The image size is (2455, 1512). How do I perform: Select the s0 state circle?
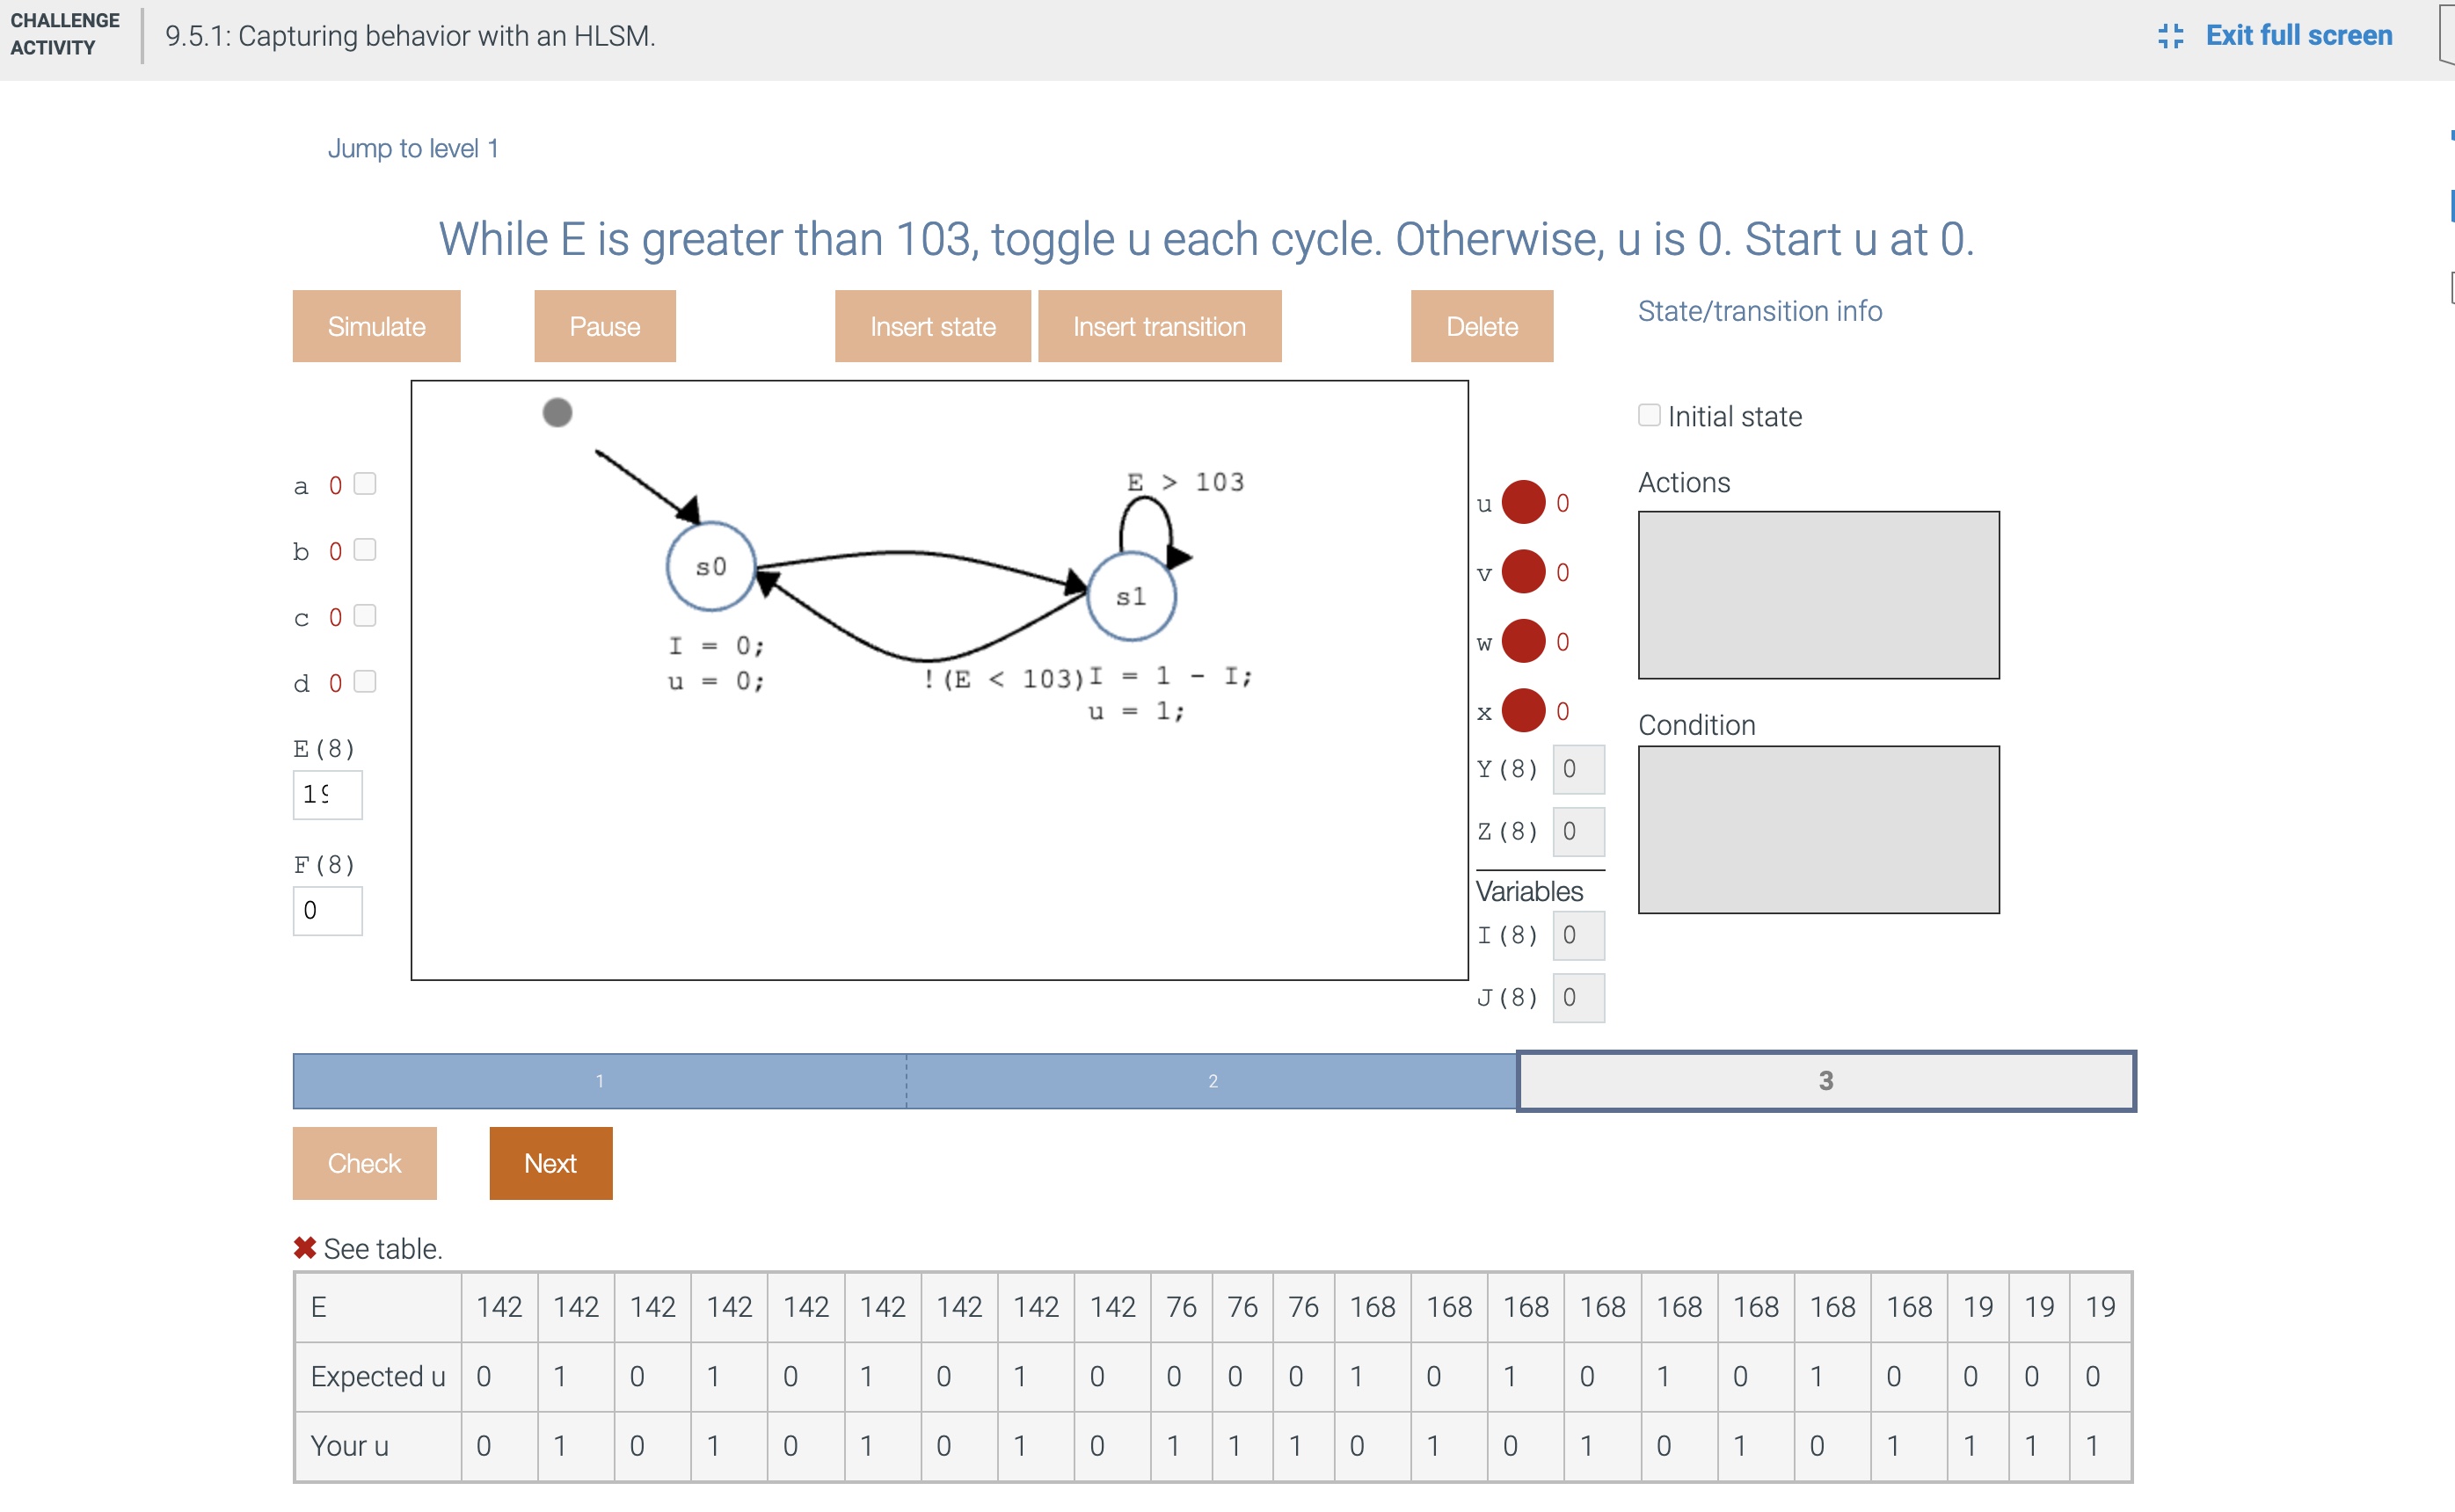[x=710, y=567]
